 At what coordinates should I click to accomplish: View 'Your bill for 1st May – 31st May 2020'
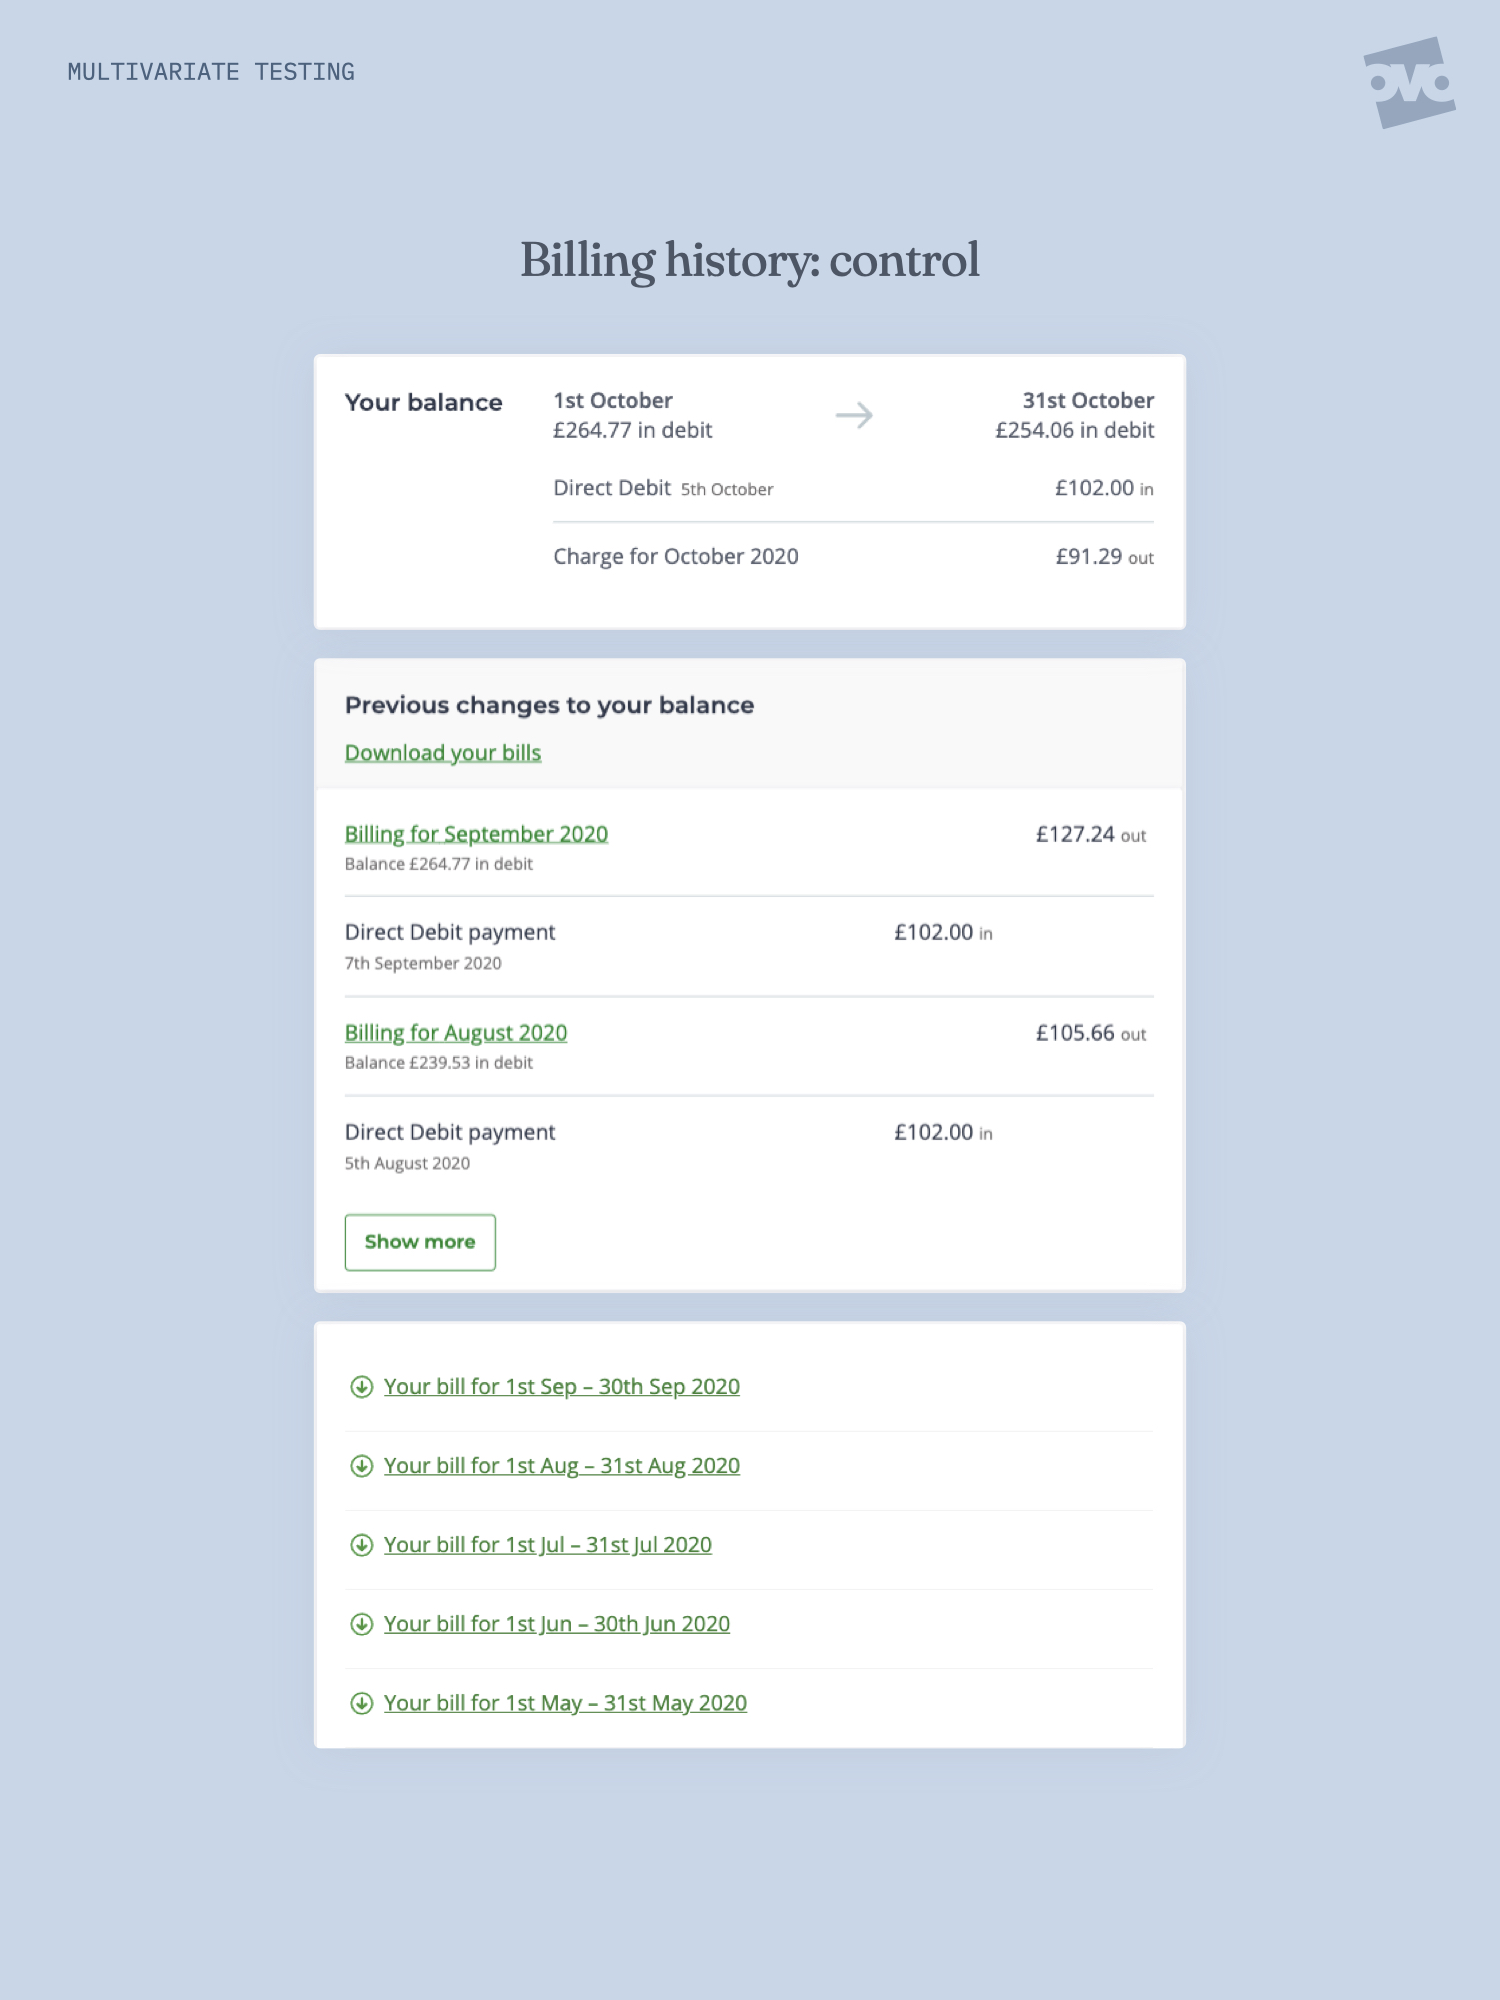565,1703
